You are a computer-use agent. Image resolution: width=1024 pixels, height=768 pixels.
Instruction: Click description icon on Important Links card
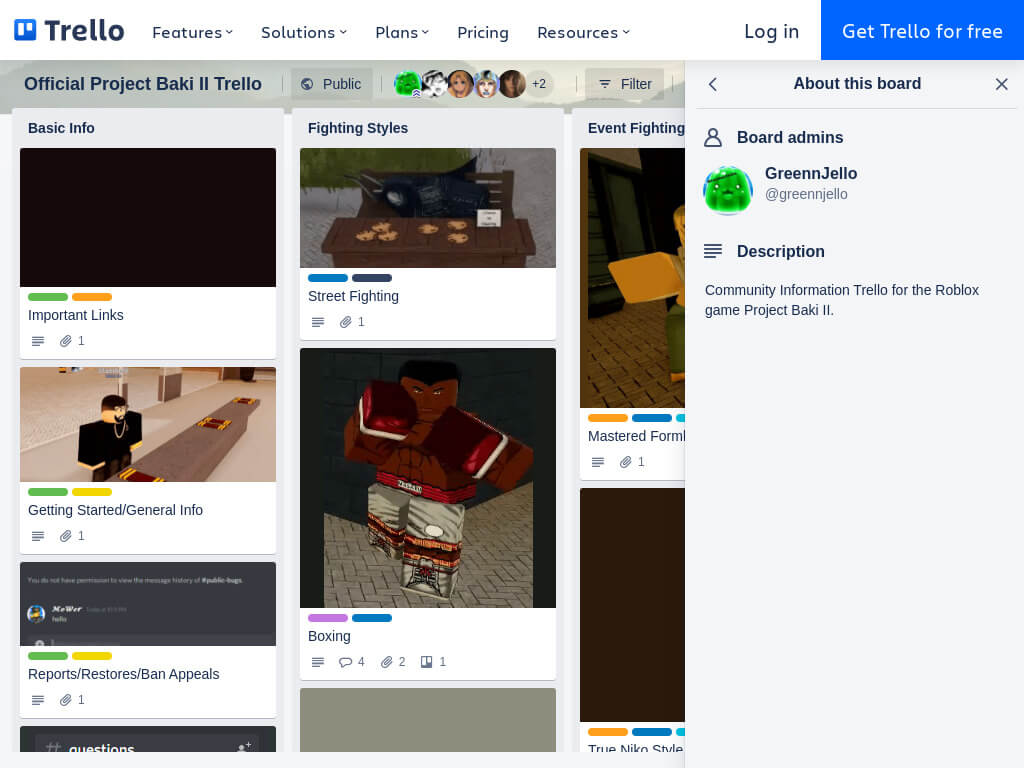(38, 341)
